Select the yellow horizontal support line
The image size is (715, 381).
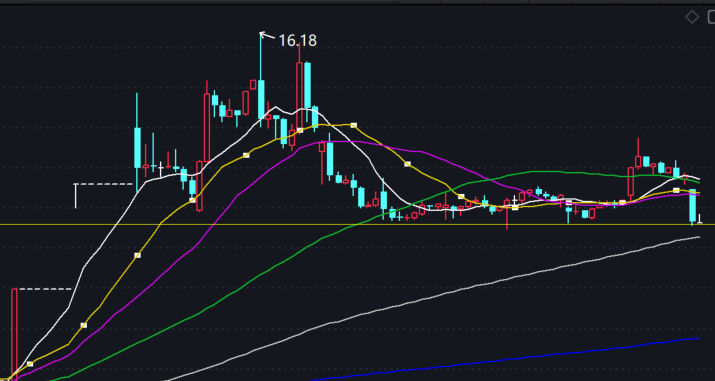click(358, 225)
